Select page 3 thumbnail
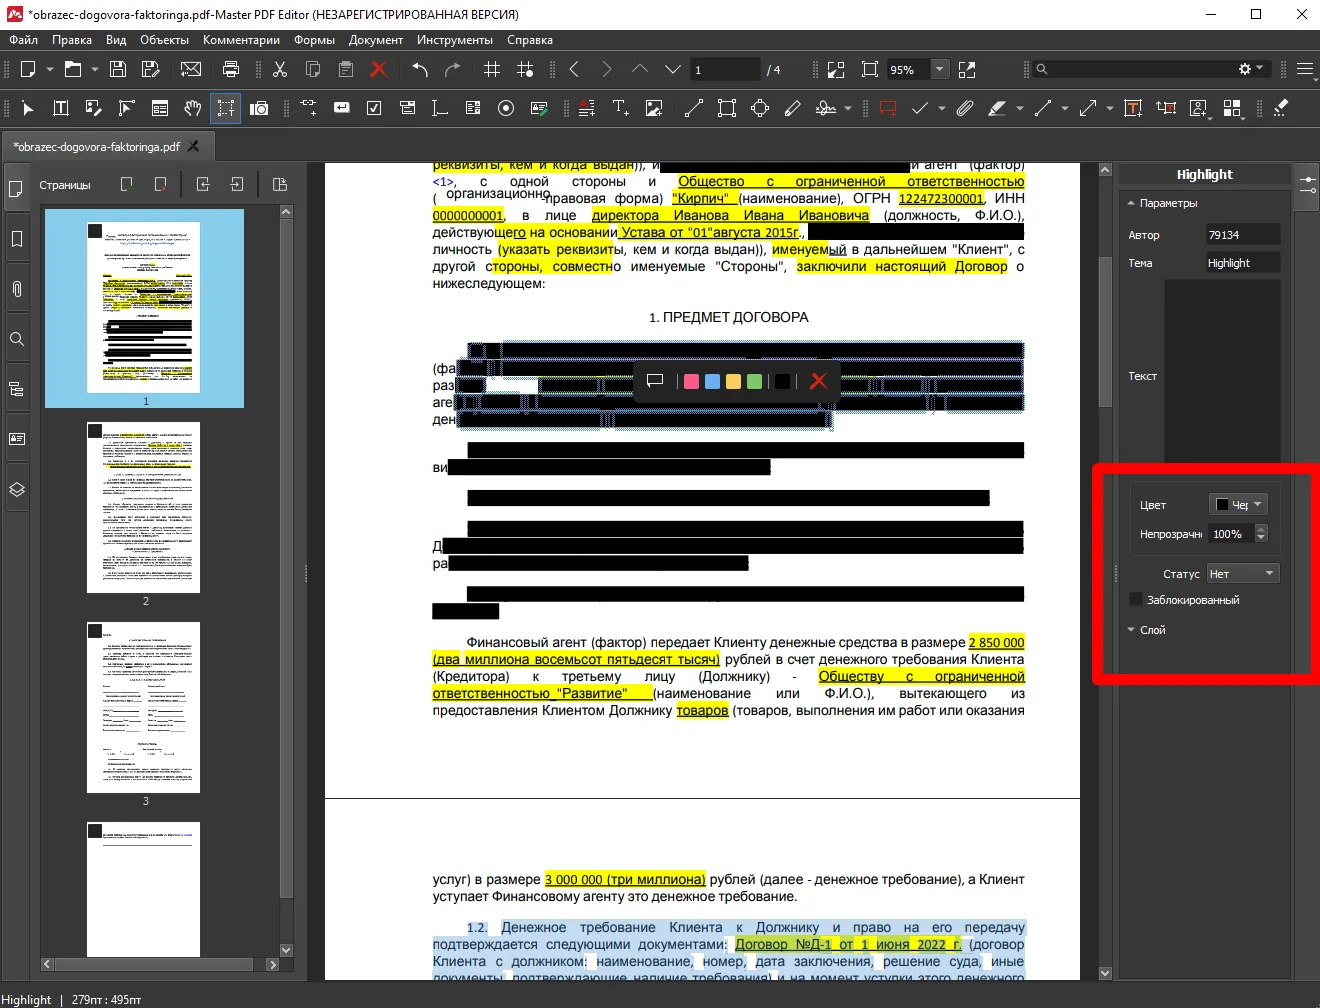Image resolution: width=1320 pixels, height=1008 pixels. click(144, 707)
